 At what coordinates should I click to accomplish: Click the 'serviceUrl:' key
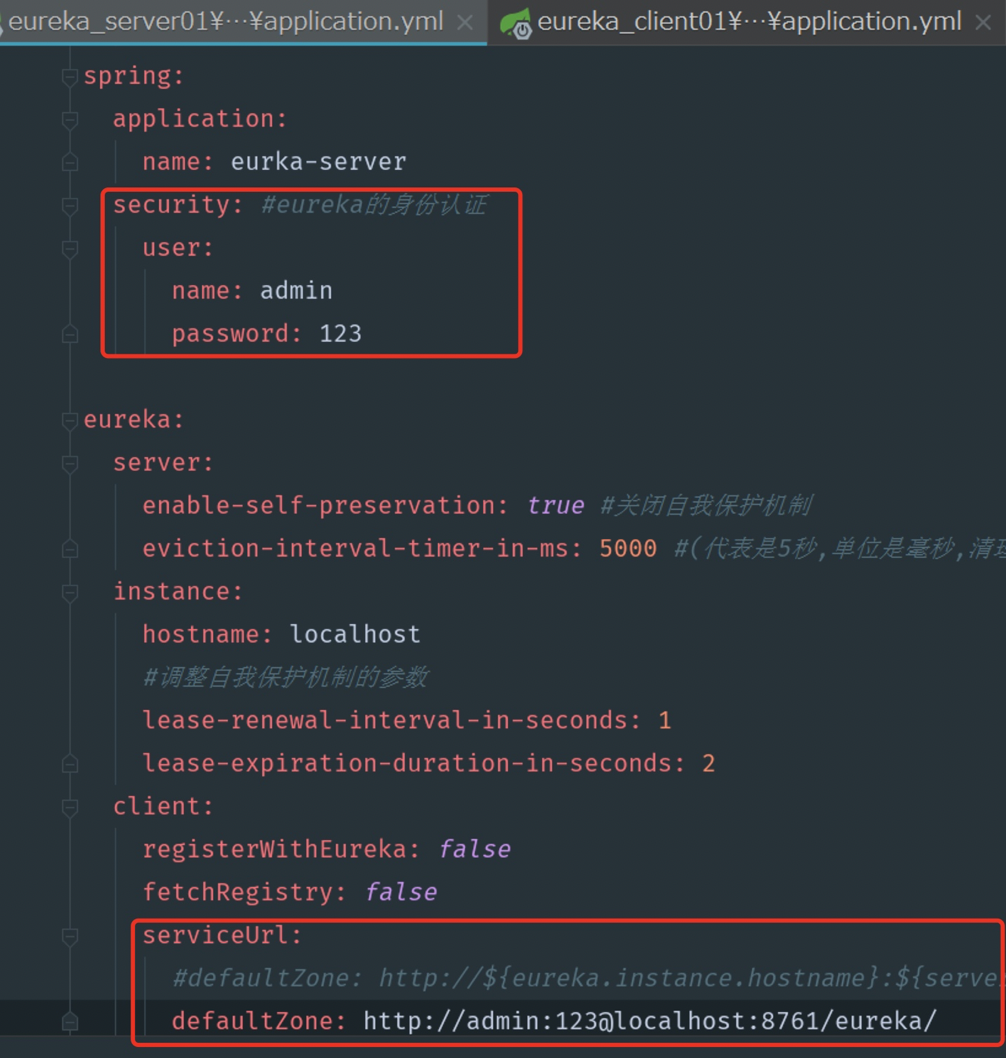(x=222, y=935)
